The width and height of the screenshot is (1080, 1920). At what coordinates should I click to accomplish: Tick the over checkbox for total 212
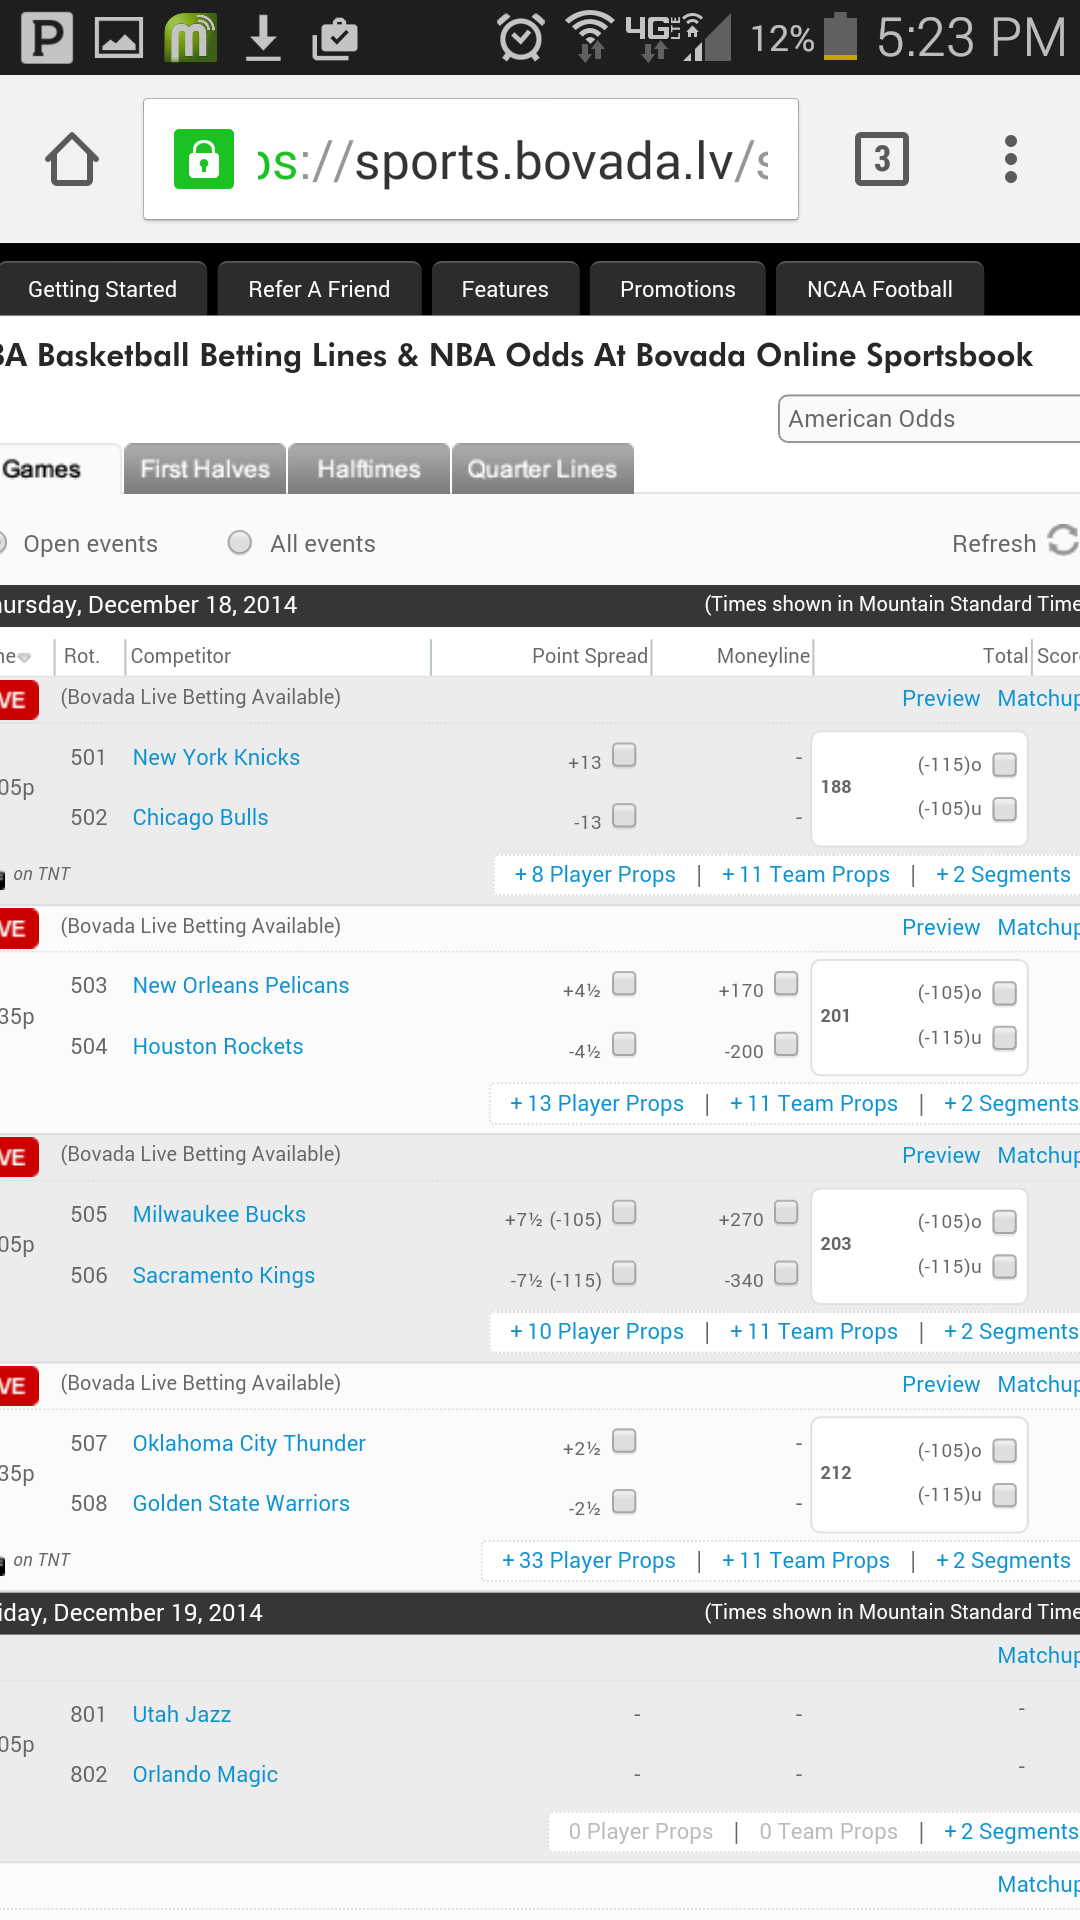click(x=1005, y=1450)
